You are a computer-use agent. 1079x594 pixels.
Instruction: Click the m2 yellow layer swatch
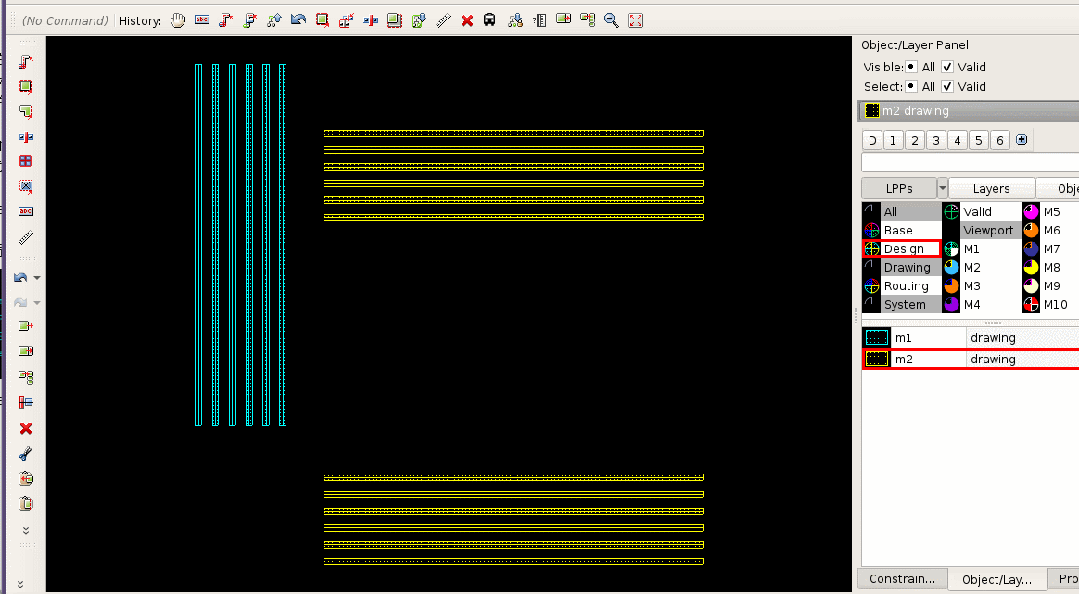coord(877,359)
